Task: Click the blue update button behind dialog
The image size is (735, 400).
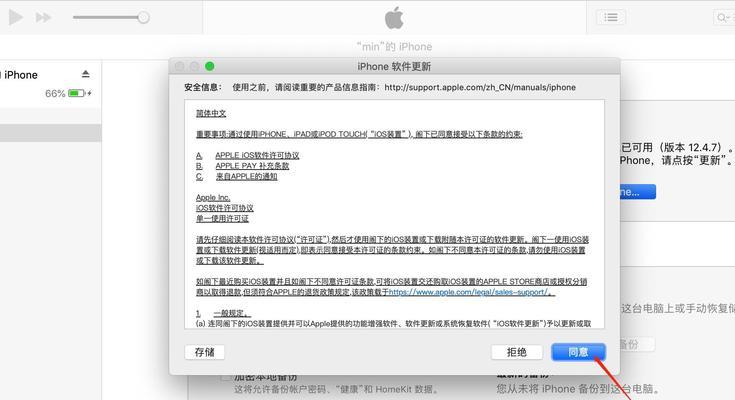Action: [x=638, y=192]
